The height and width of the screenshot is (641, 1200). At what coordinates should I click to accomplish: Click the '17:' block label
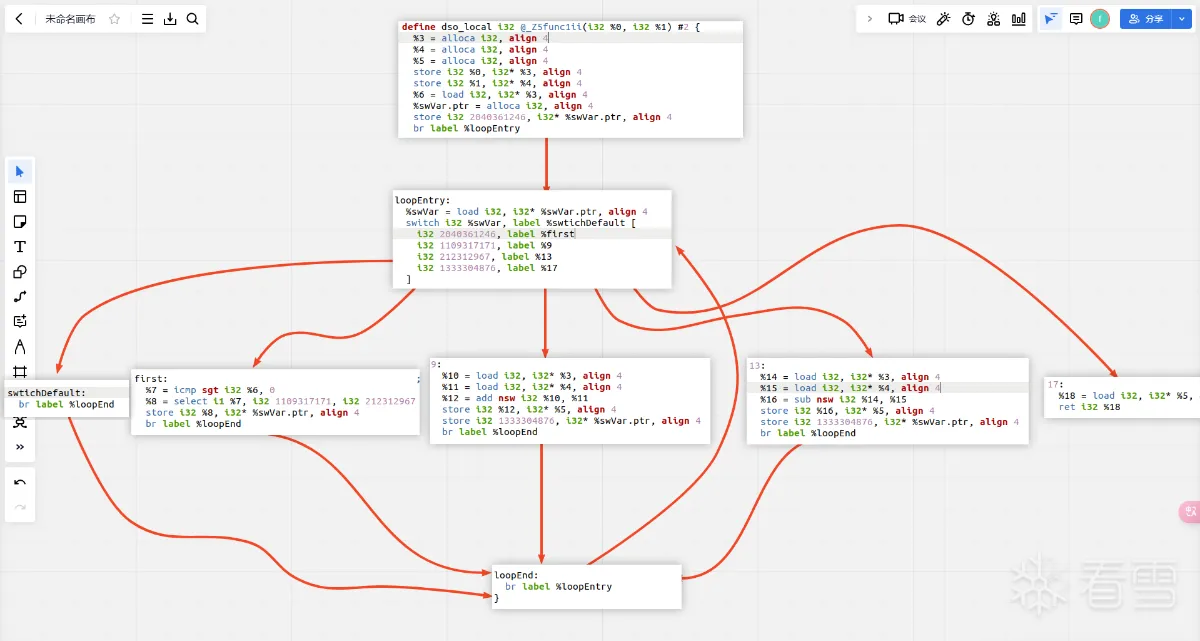click(1055, 384)
